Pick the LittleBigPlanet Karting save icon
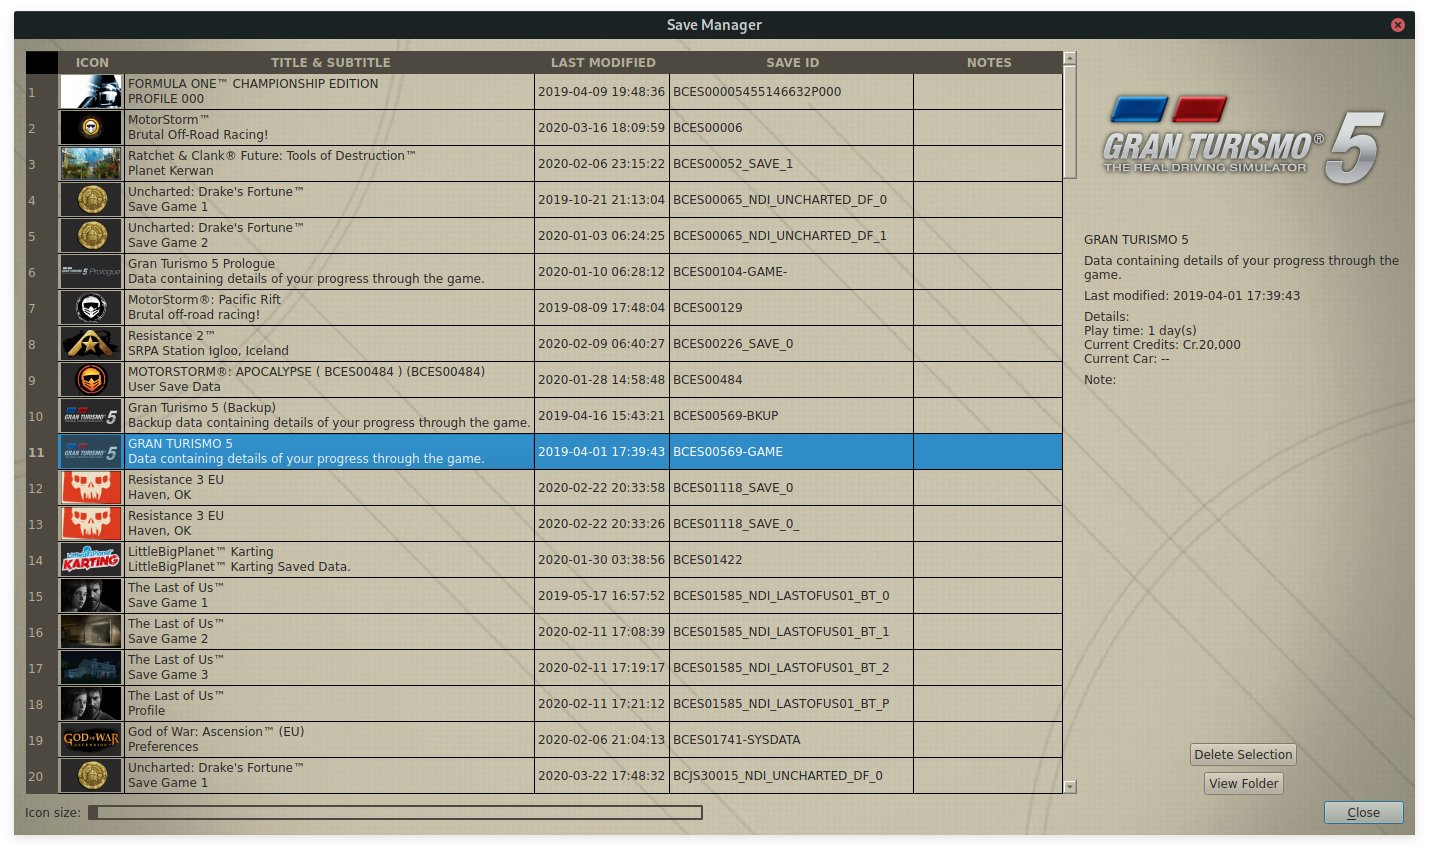The image size is (1429, 852). tap(91, 560)
